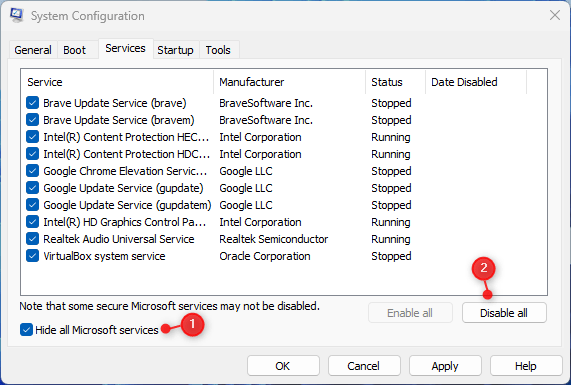The width and height of the screenshot is (571, 385).
Task: Select the Realtek Audio Universal Service name
Action: 119,239
